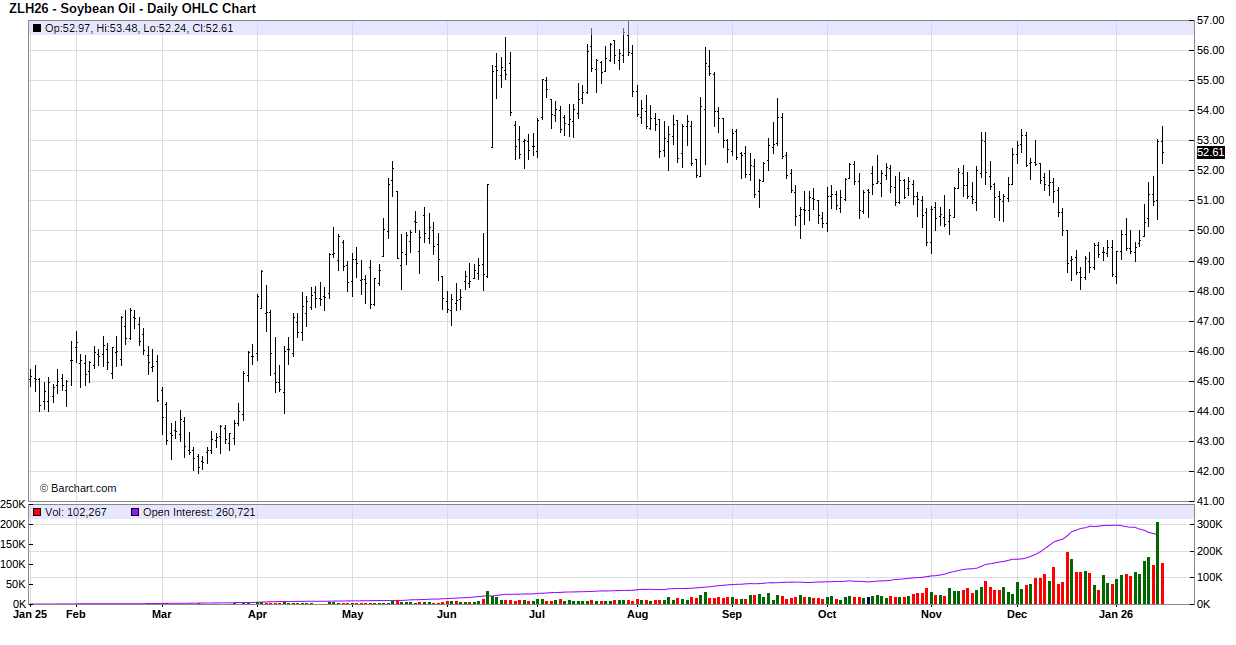This screenshot has height=645, width=1236.
Task: Click the 41.00 price axis label
Action: (x=1210, y=501)
